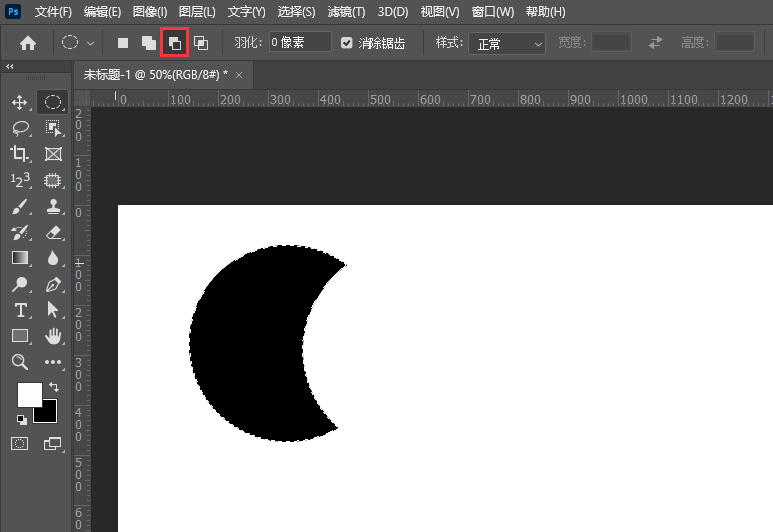Select the Brush tool
Image resolution: width=773 pixels, height=532 pixels.
pyautogui.click(x=19, y=207)
